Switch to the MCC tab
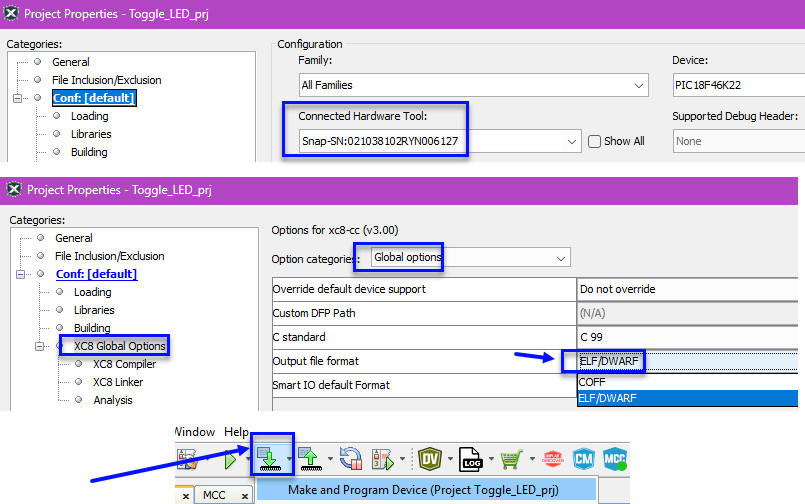This screenshot has height=504, width=805. pos(214,495)
